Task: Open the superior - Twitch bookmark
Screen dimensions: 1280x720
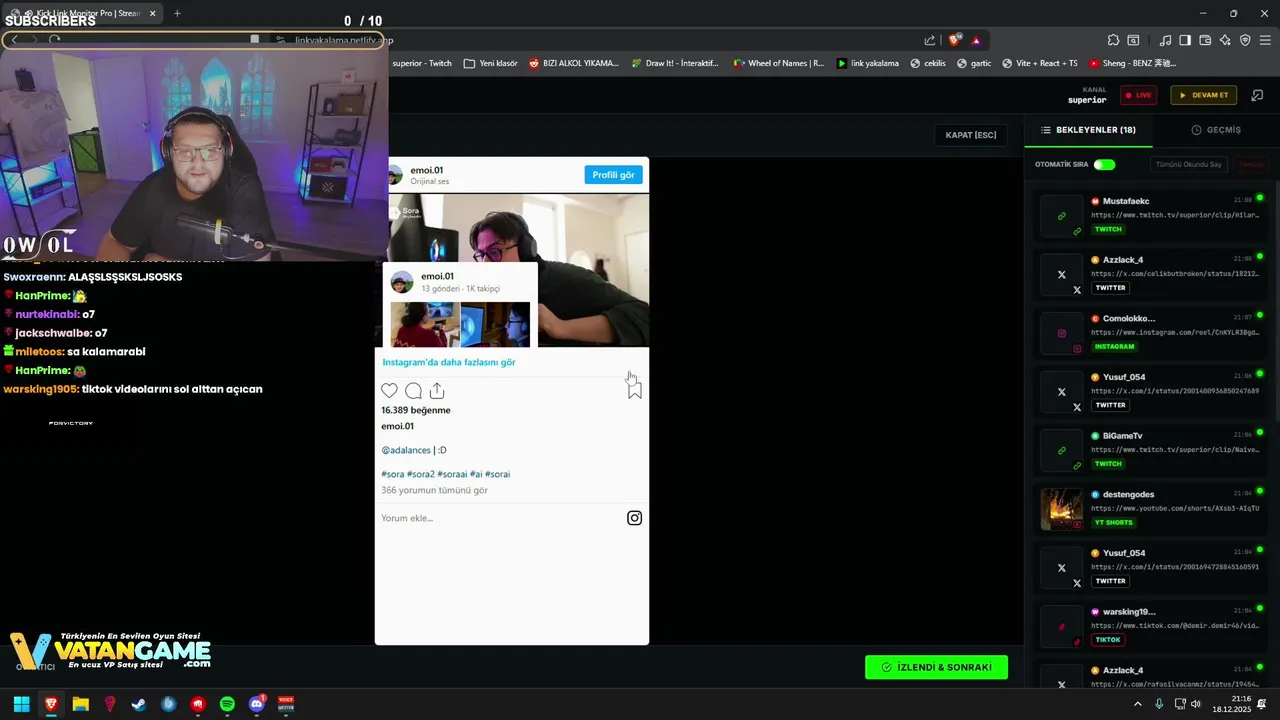Action: tap(422, 63)
